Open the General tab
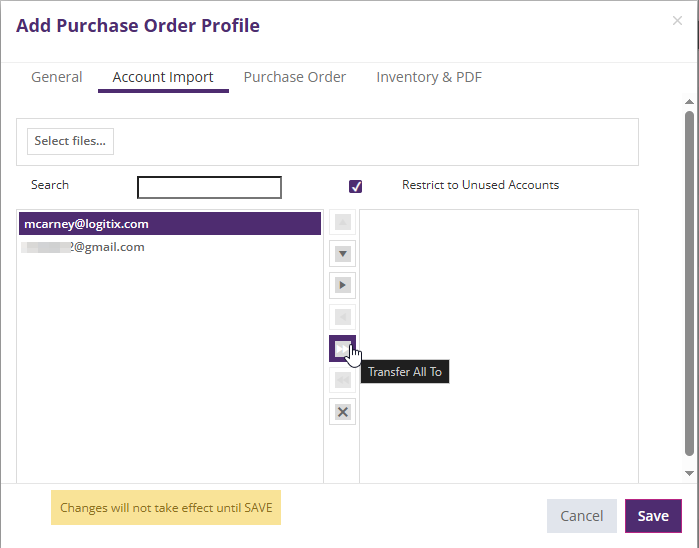699x548 pixels. pos(57,77)
